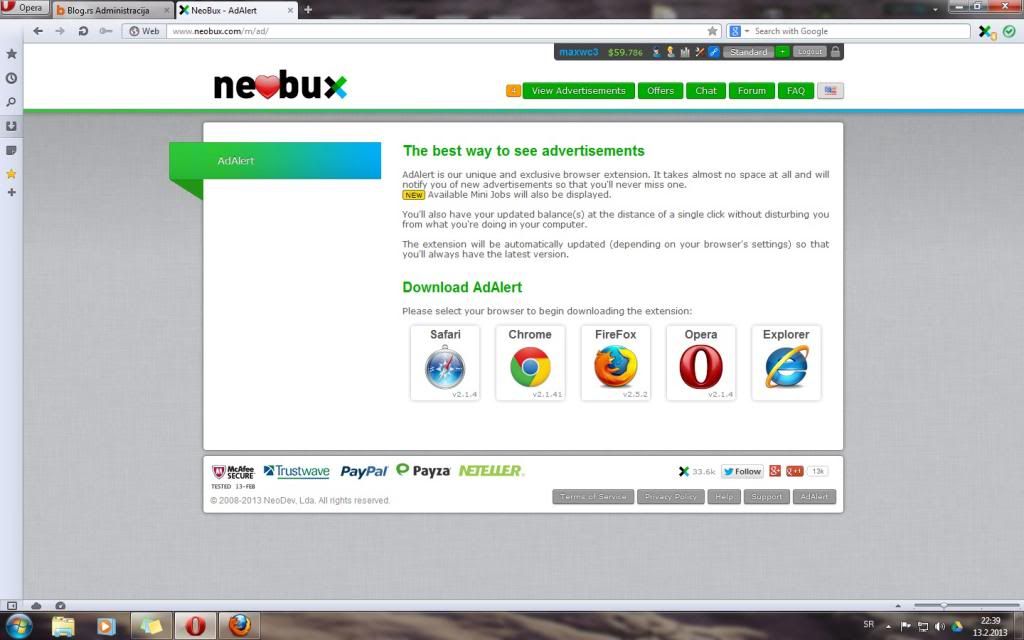Open Privacy Policy link
The width and height of the screenshot is (1024, 640).
tap(671, 497)
